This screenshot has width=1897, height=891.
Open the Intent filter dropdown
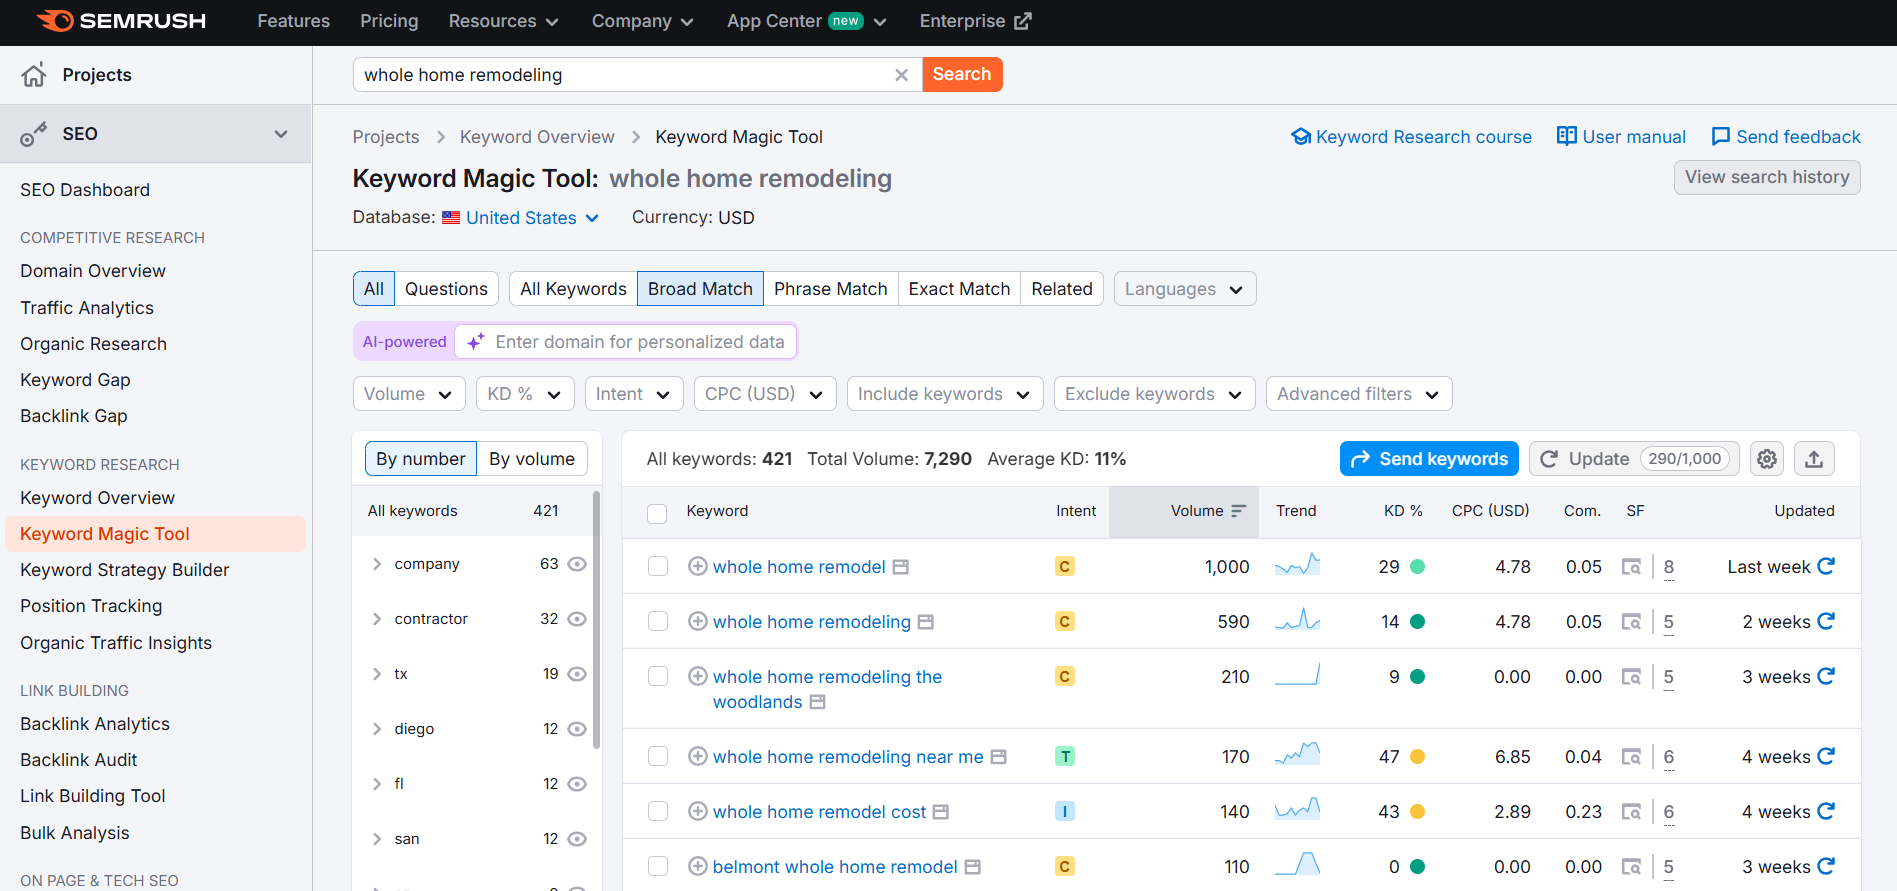(x=634, y=394)
